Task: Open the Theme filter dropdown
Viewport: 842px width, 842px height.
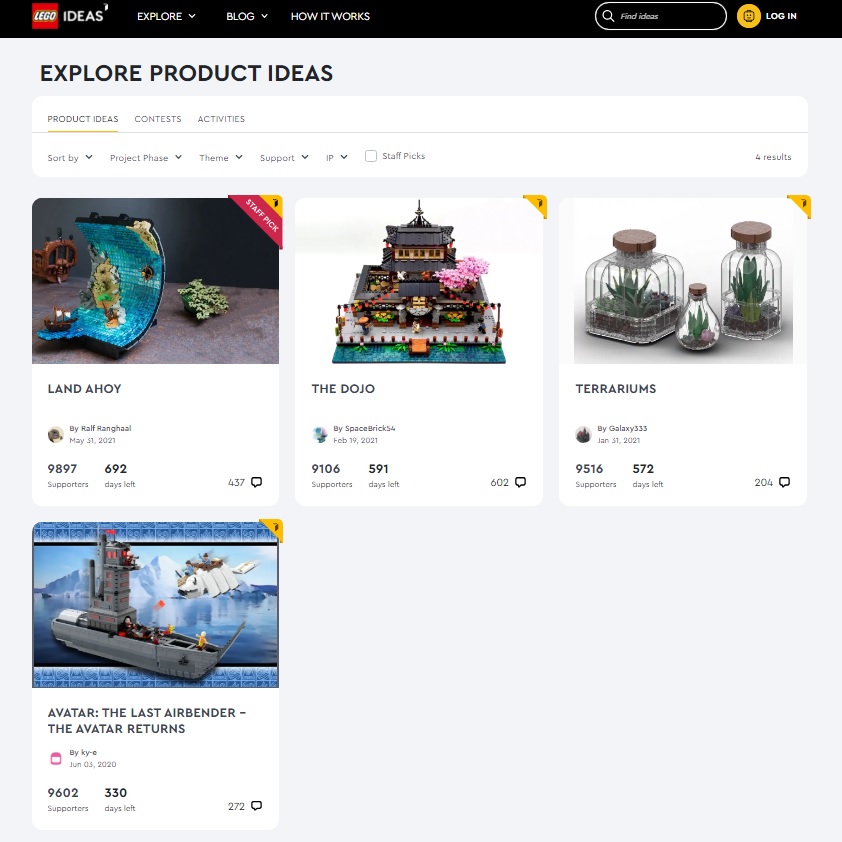Action: point(221,157)
